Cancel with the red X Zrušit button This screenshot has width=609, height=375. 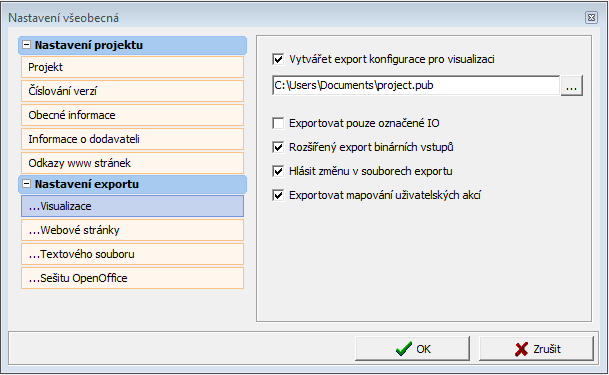pos(536,349)
